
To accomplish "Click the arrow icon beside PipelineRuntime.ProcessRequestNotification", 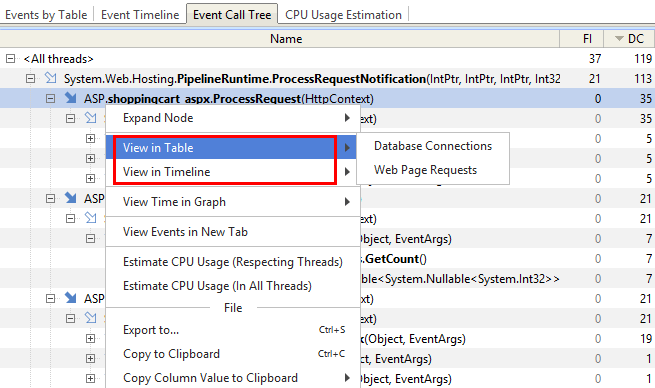I will (51, 78).
